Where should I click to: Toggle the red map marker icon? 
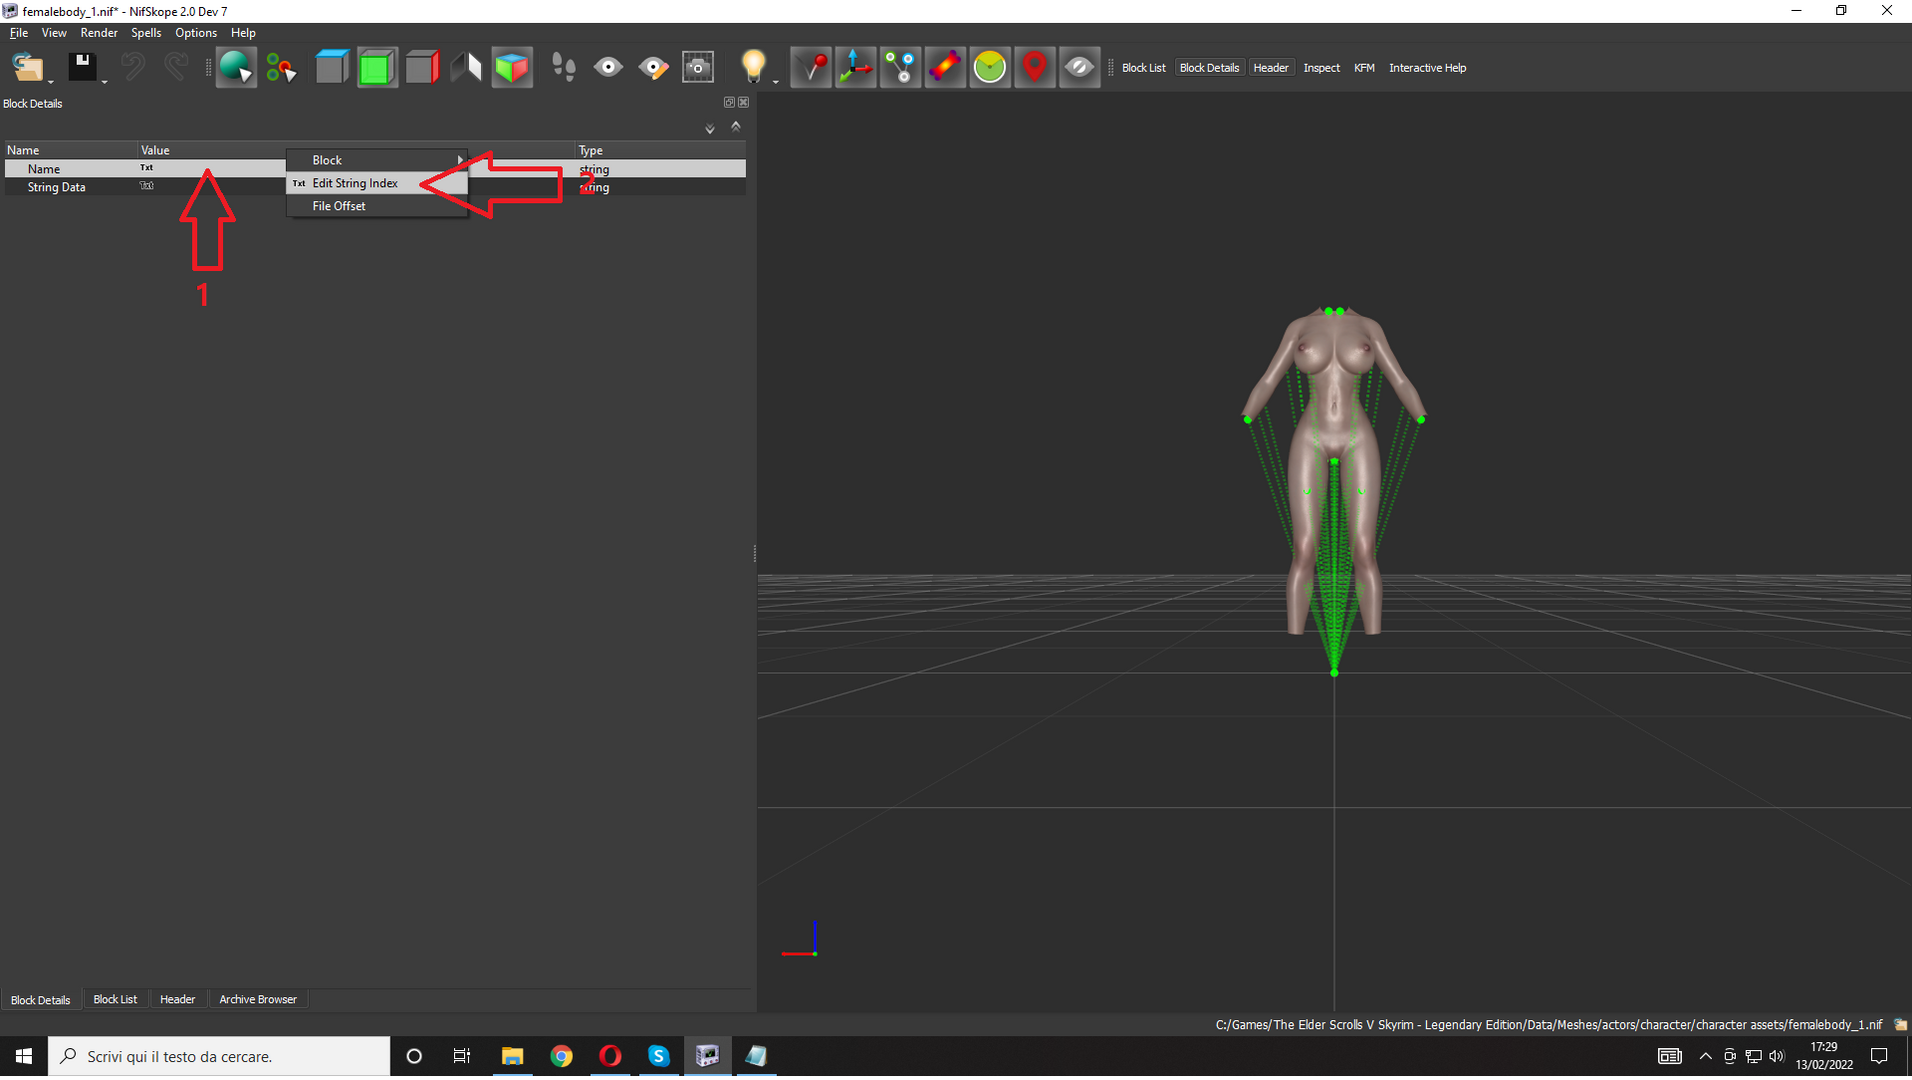click(x=1035, y=67)
